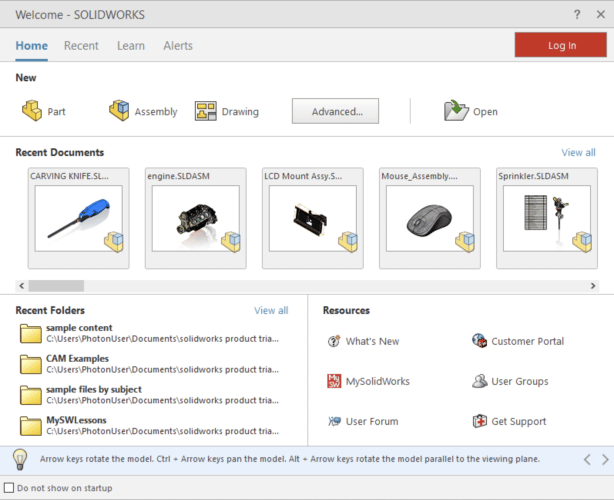The width and height of the screenshot is (614, 500).
Task: Show the previous tip arrow
Action: tap(587, 459)
